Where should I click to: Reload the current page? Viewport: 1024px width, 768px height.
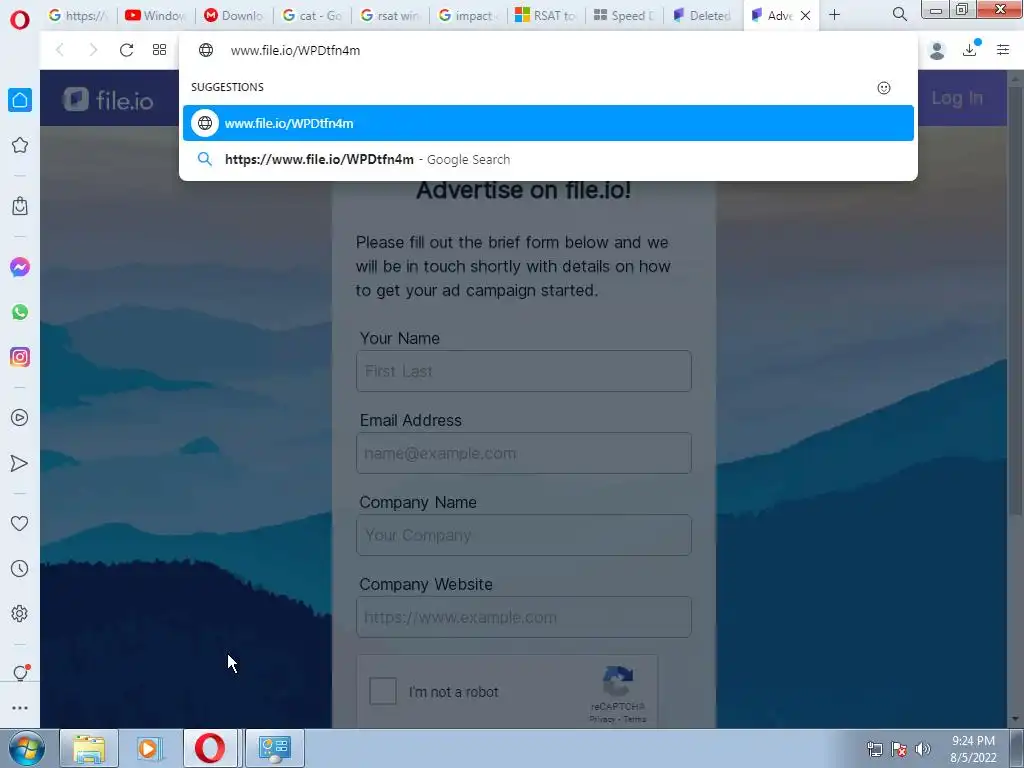(127, 50)
